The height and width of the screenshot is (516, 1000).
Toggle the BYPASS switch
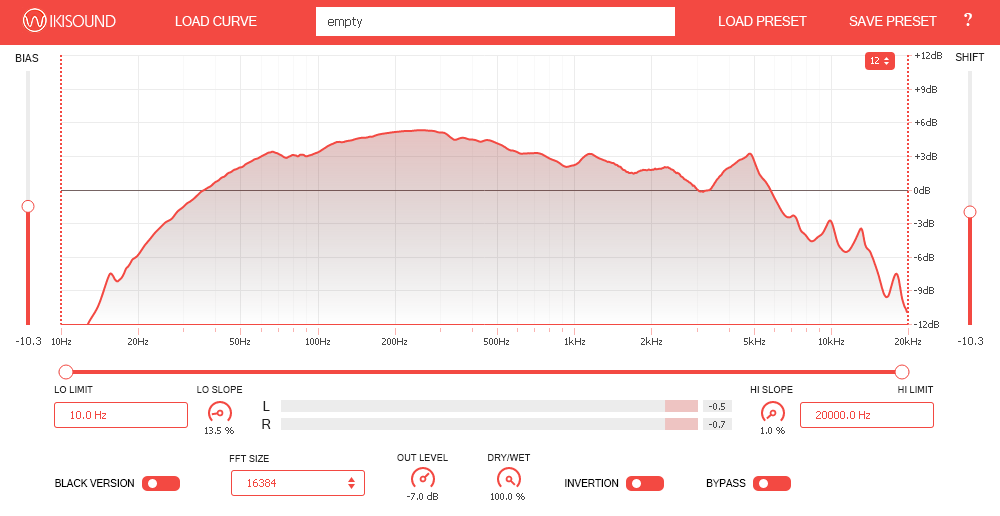pyautogui.click(x=771, y=484)
